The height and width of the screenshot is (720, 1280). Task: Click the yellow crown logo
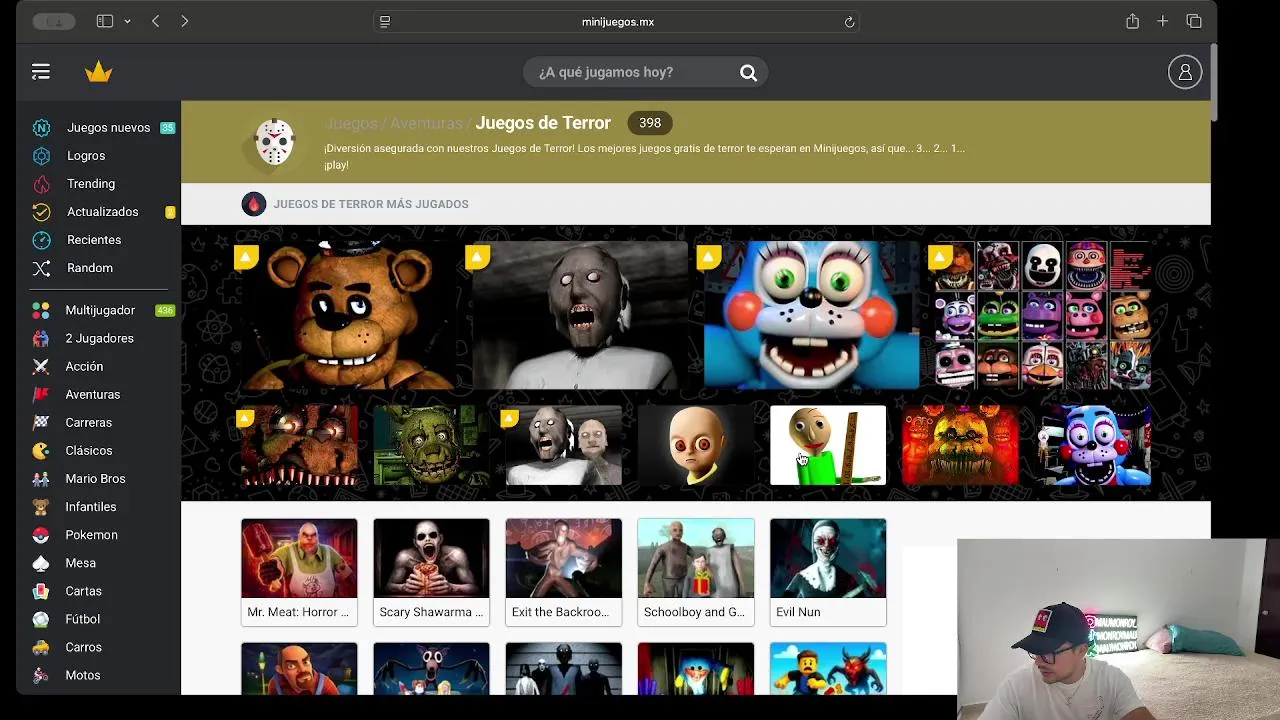[99, 72]
